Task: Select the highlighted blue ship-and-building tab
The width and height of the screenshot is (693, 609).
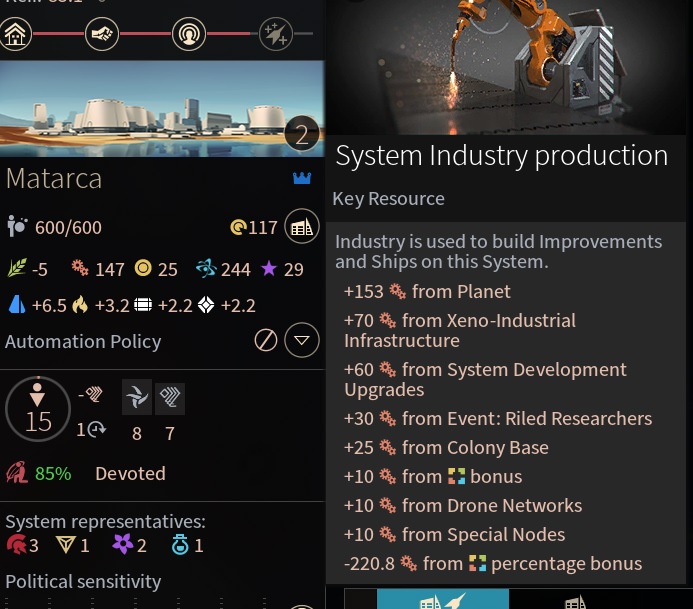Action: tap(442, 600)
